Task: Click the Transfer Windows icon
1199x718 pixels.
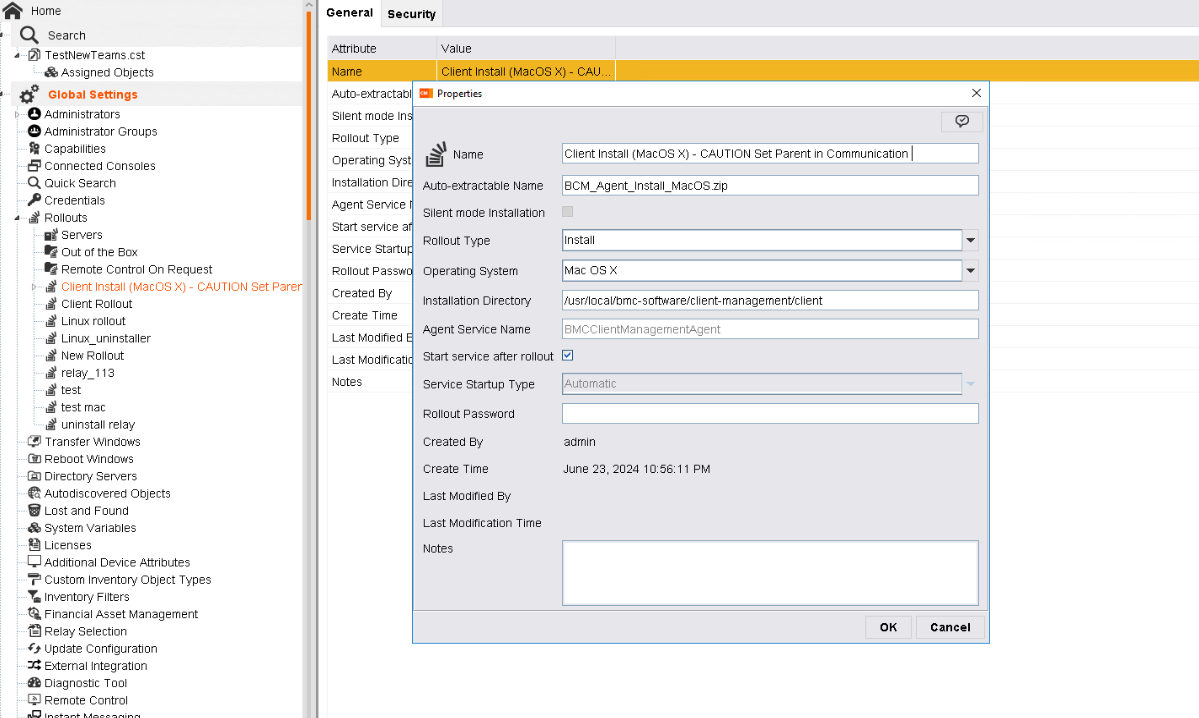Action: point(34,441)
